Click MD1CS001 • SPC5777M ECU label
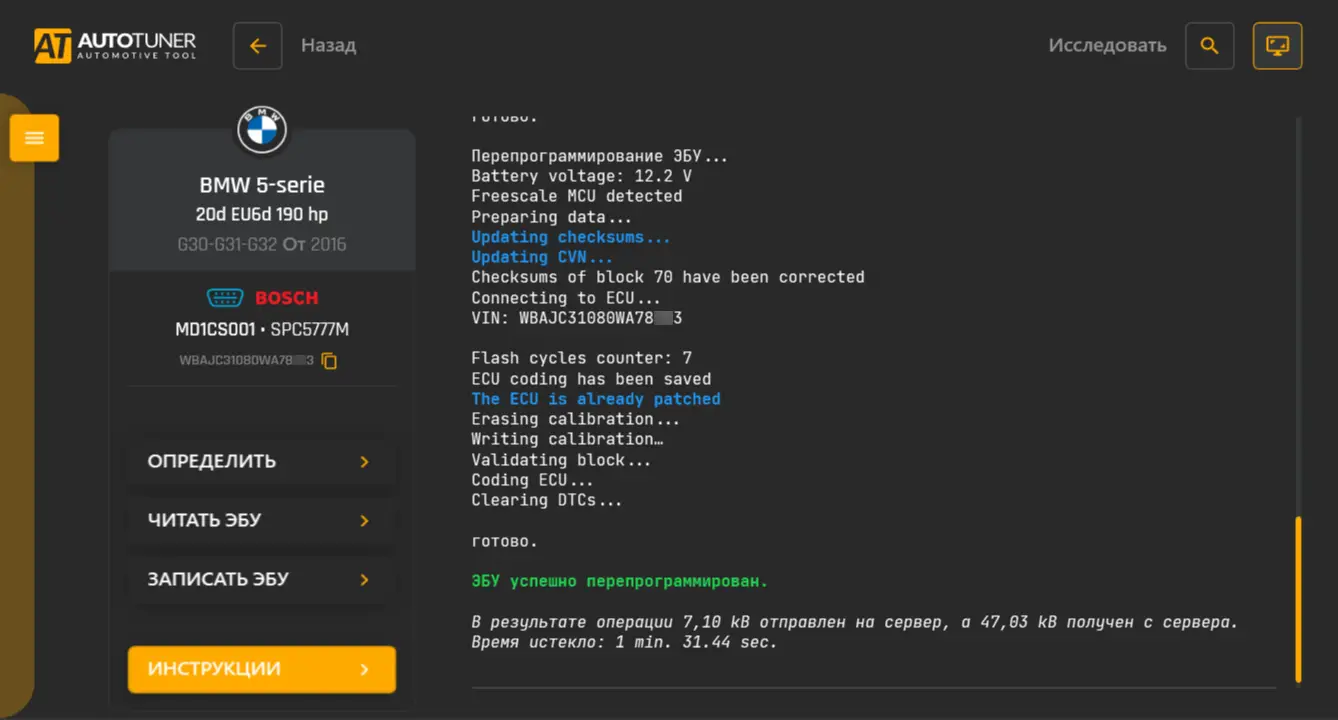This screenshot has height=720, width=1338. pyautogui.click(x=262, y=330)
